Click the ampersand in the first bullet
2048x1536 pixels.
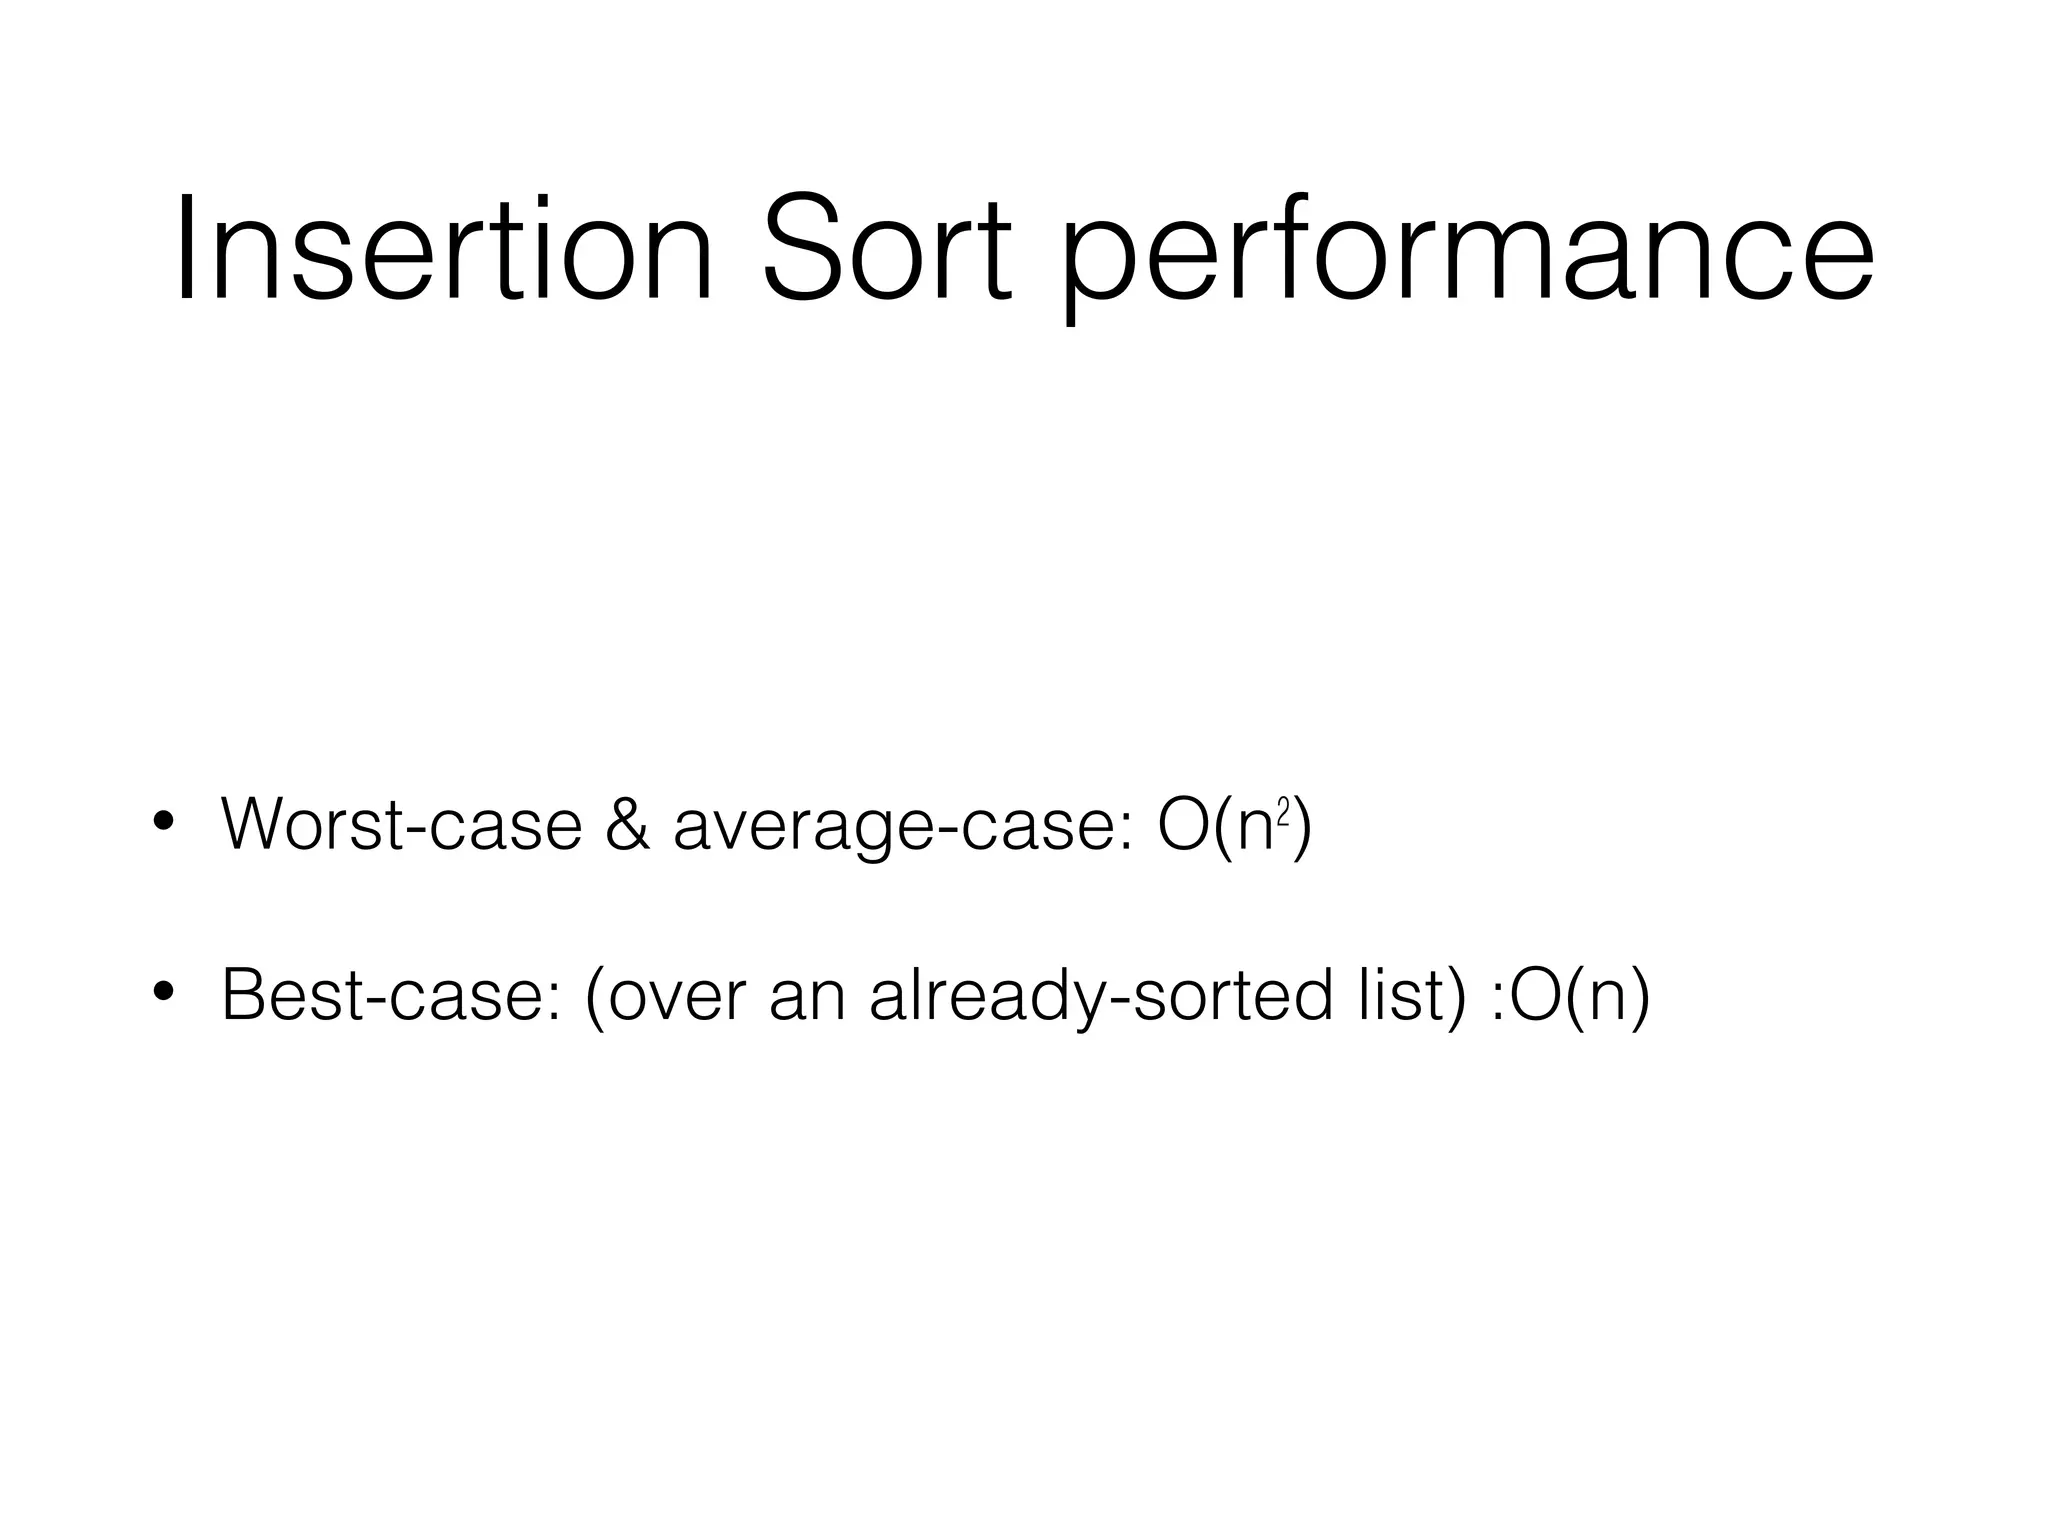[627, 824]
